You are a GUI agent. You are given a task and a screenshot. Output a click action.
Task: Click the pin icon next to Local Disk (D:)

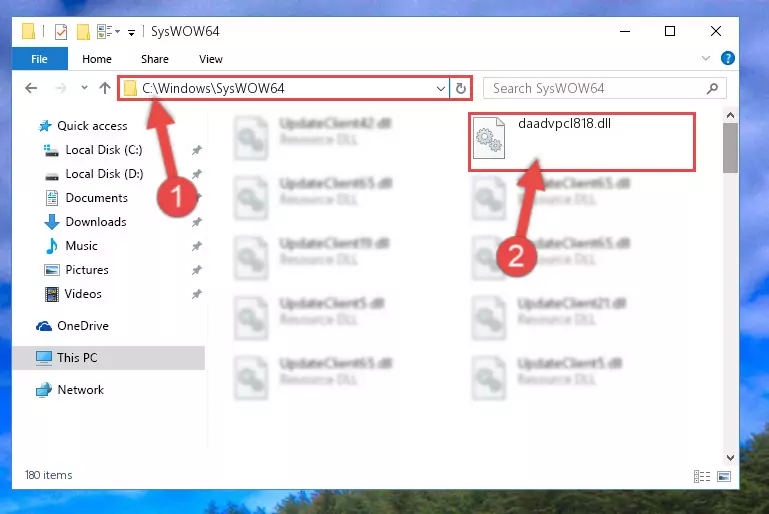[197, 174]
